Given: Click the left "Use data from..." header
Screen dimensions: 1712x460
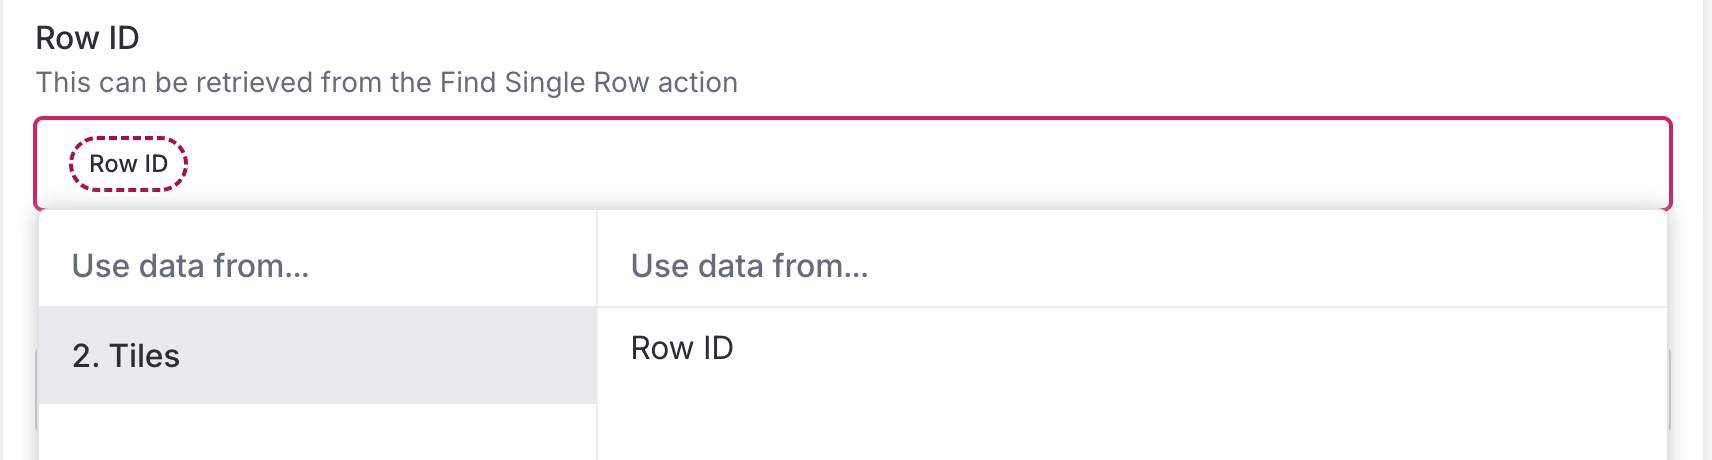Looking at the screenshot, I should [x=190, y=266].
